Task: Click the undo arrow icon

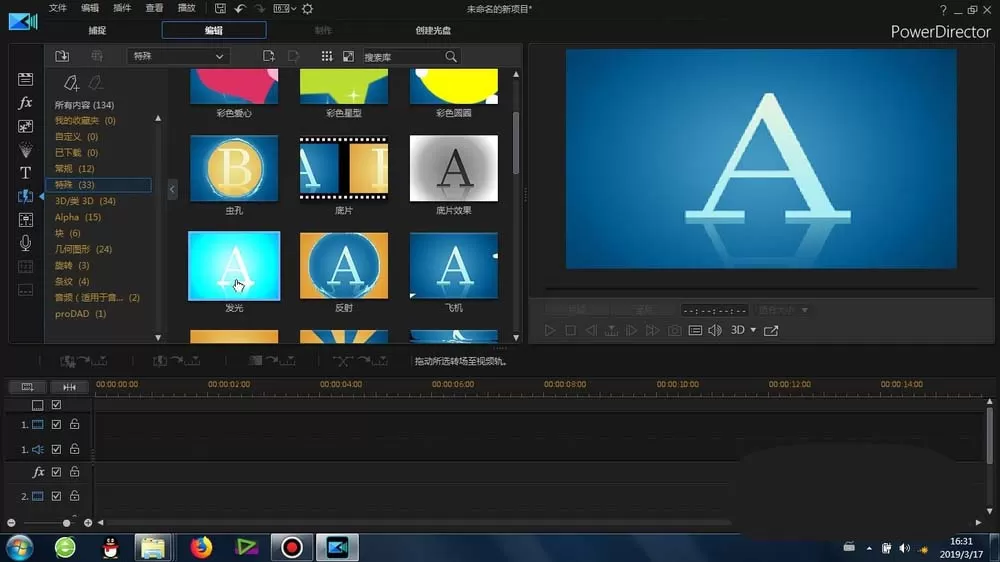Action: tap(240, 9)
